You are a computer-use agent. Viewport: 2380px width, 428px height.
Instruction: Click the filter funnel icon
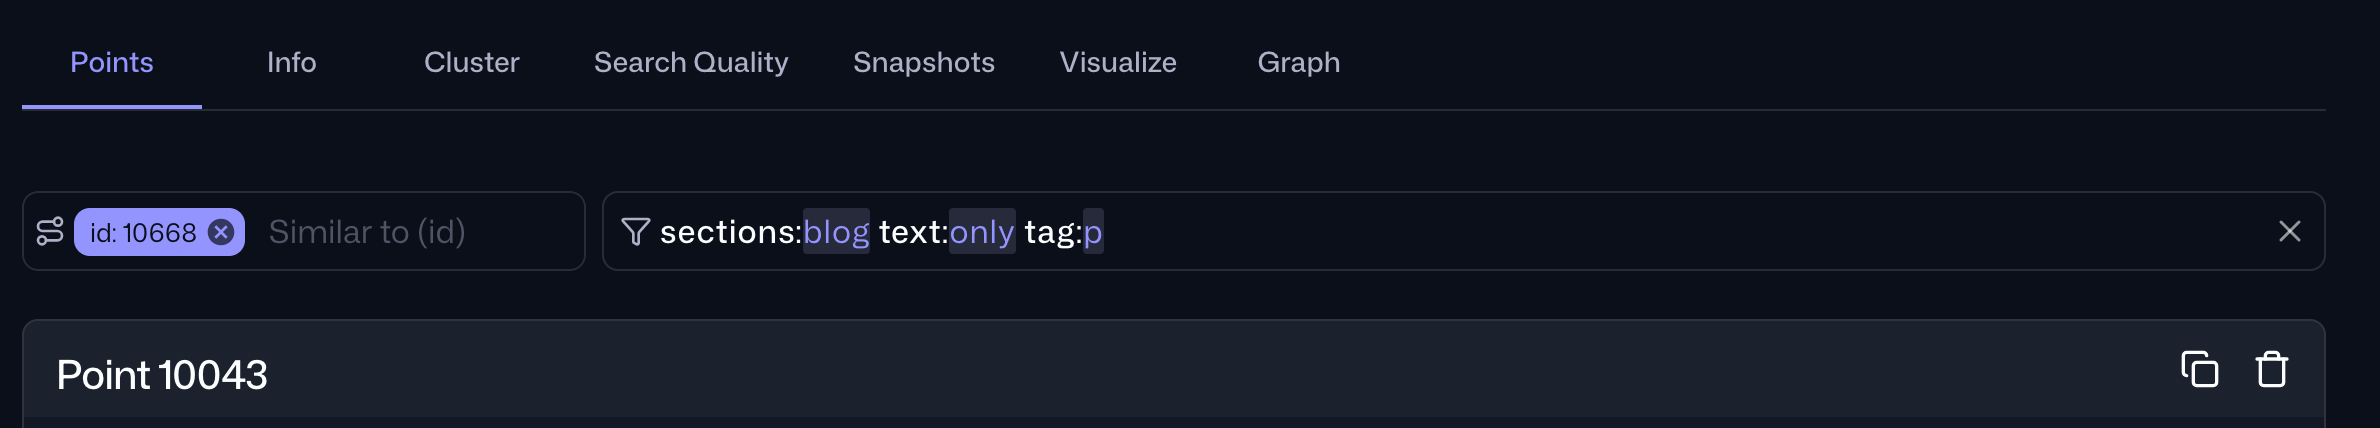(635, 232)
